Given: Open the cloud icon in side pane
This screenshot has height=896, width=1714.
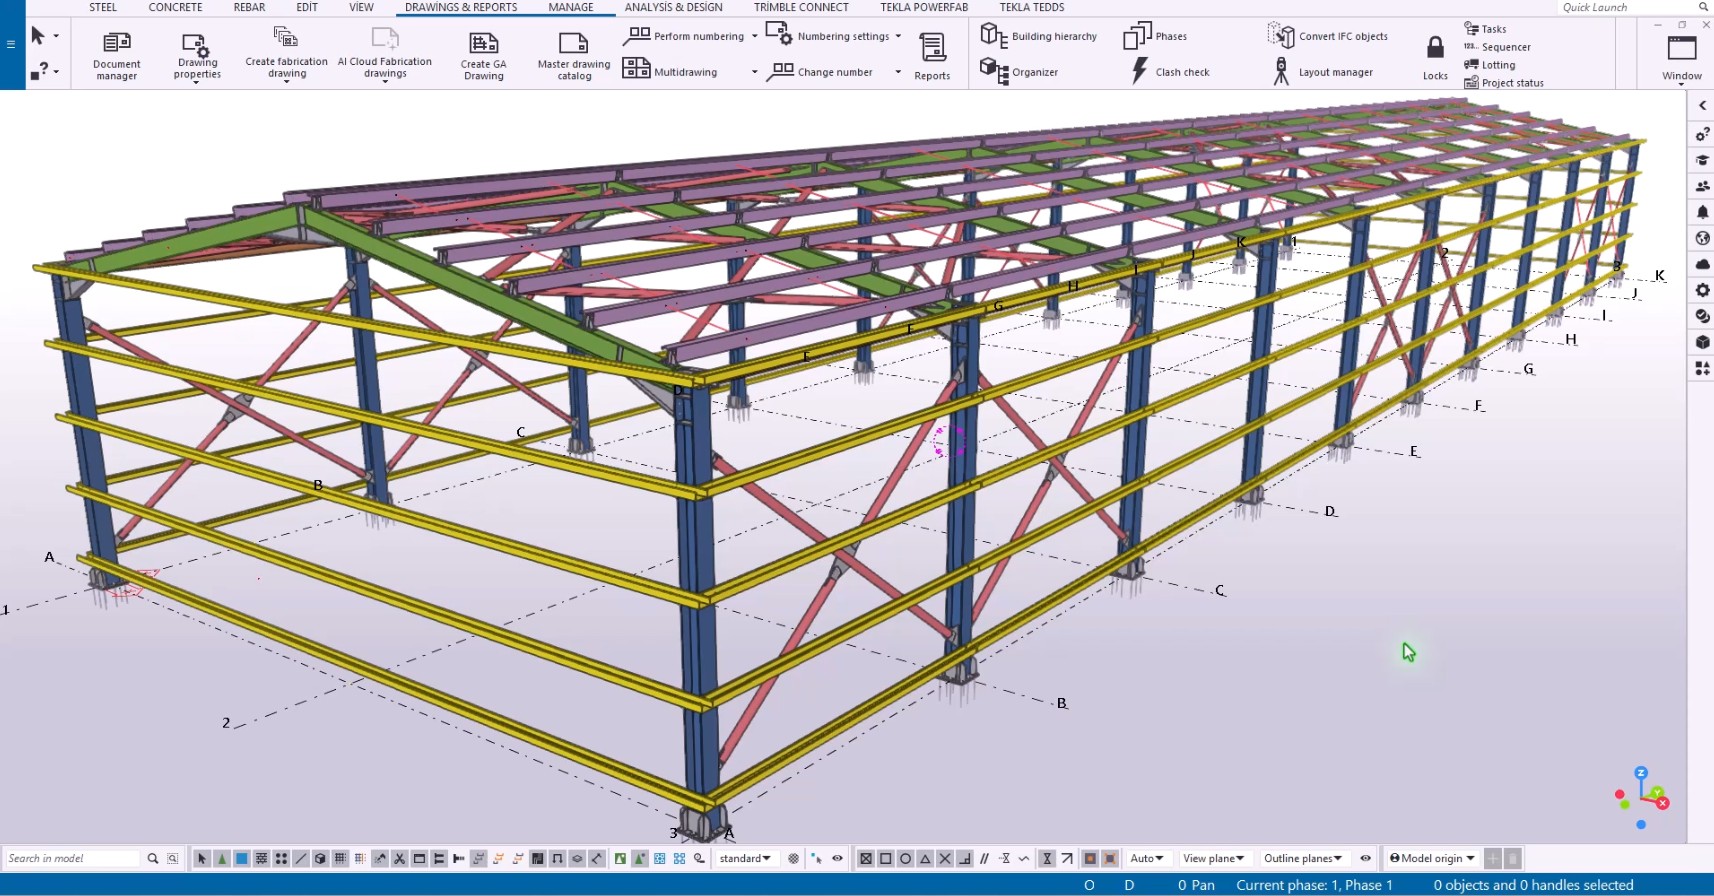Looking at the screenshot, I should coord(1702,264).
